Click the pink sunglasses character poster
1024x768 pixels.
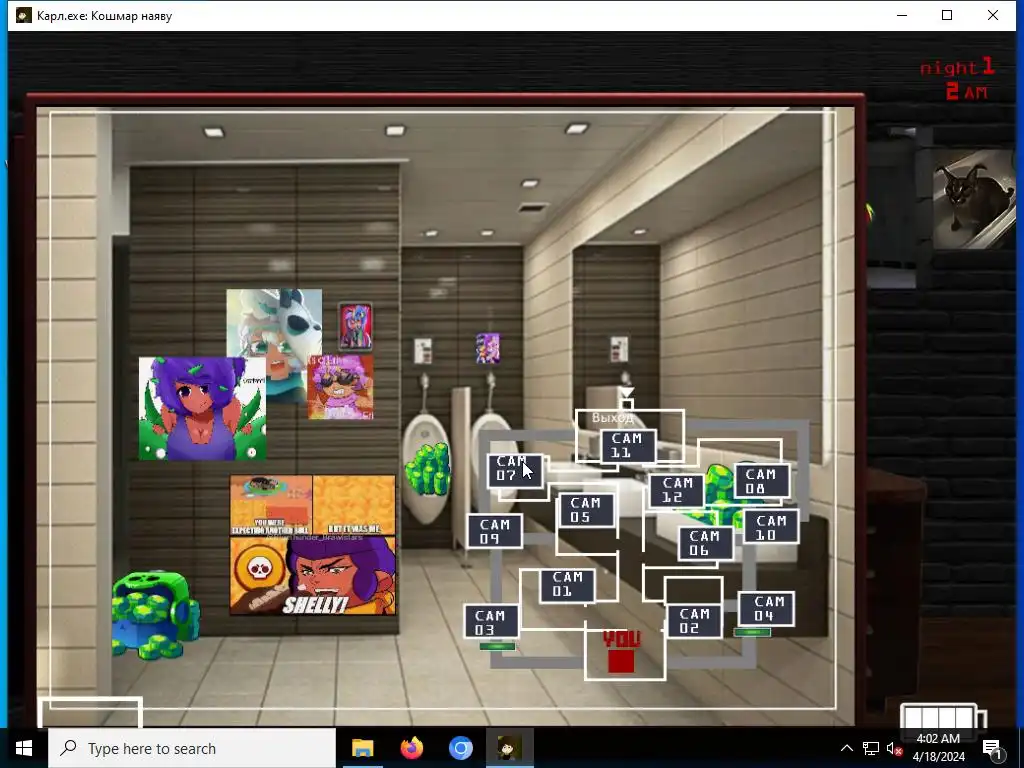340,387
